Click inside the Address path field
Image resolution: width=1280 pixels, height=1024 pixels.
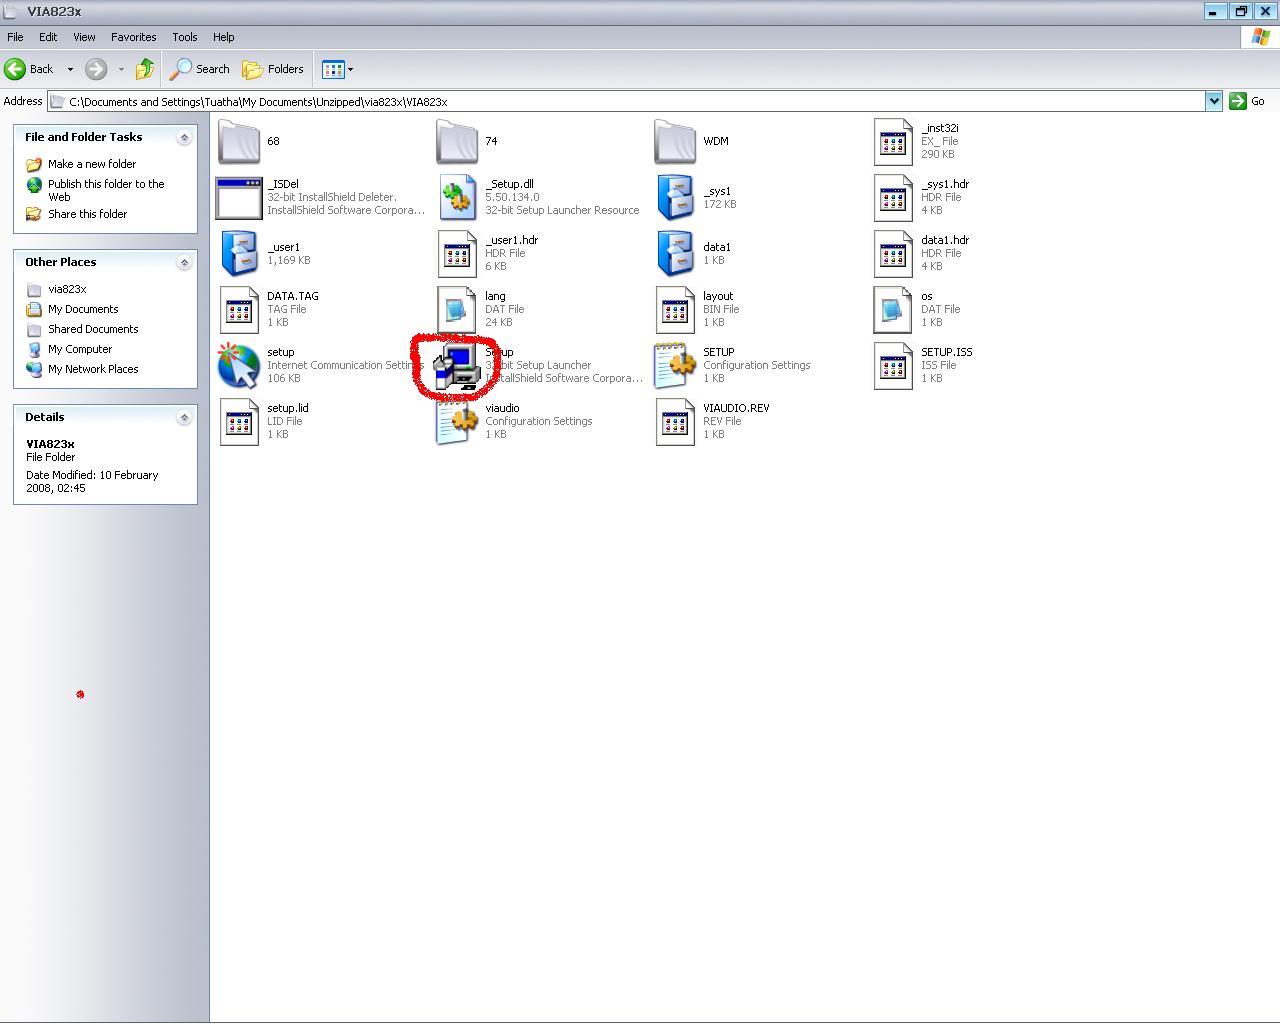(x=626, y=101)
